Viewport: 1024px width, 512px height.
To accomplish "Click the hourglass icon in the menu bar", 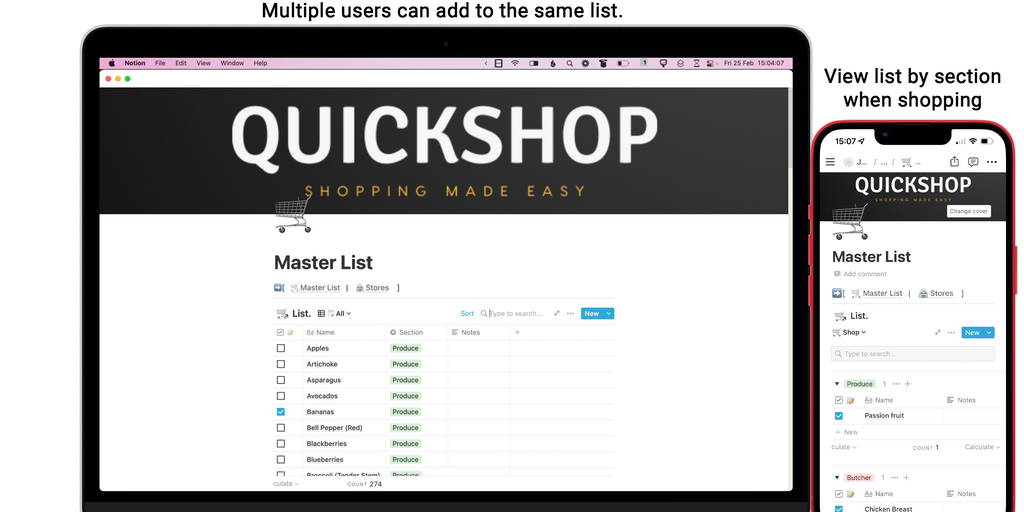I will [696, 63].
